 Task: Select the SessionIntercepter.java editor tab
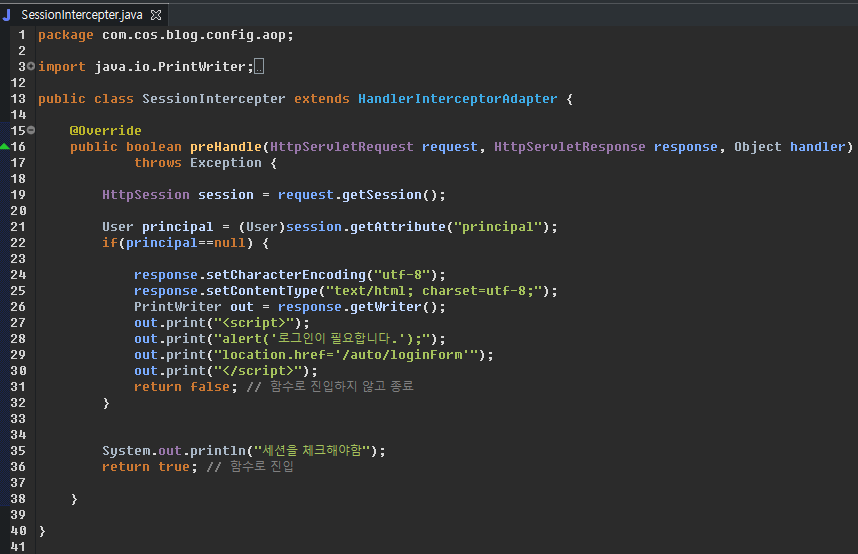pyautogui.click(x=82, y=15)
